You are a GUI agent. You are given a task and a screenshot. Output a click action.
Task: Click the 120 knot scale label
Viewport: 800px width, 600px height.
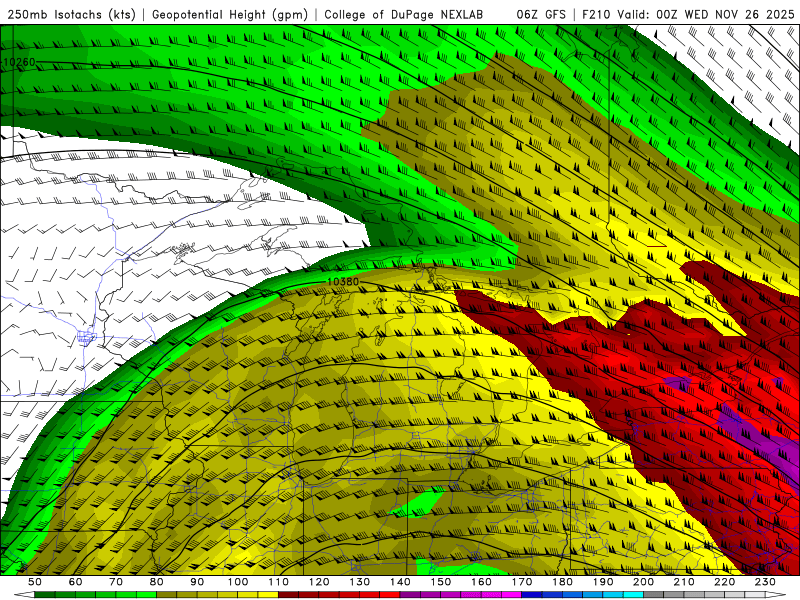coord(319,582)
